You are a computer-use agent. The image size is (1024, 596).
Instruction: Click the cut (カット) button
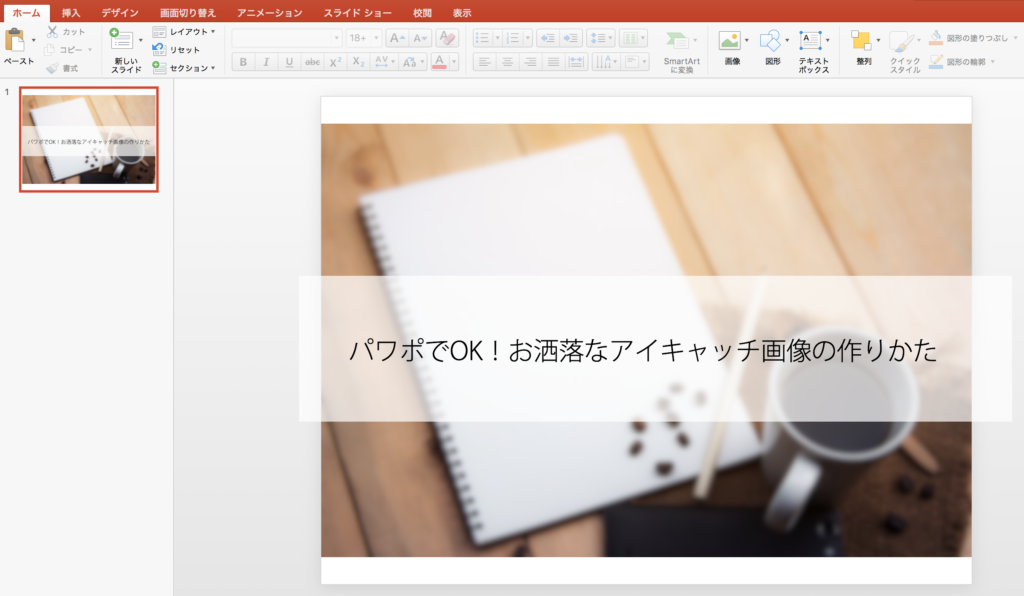(66, 32)
